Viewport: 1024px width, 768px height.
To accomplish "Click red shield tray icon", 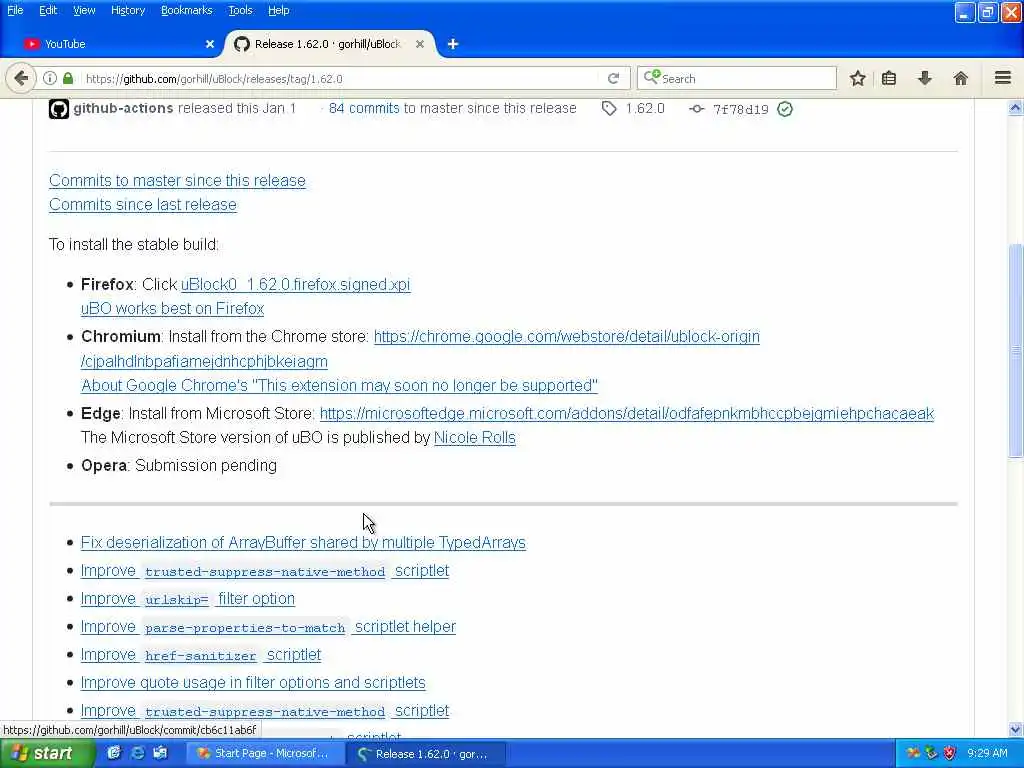I will pos(950,753).
